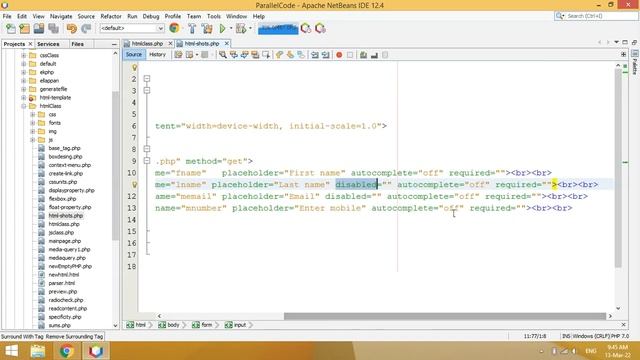Click the horizontal editor scrollbar
The width and height of the screenshot is (640, 360).
coord(445,316)
